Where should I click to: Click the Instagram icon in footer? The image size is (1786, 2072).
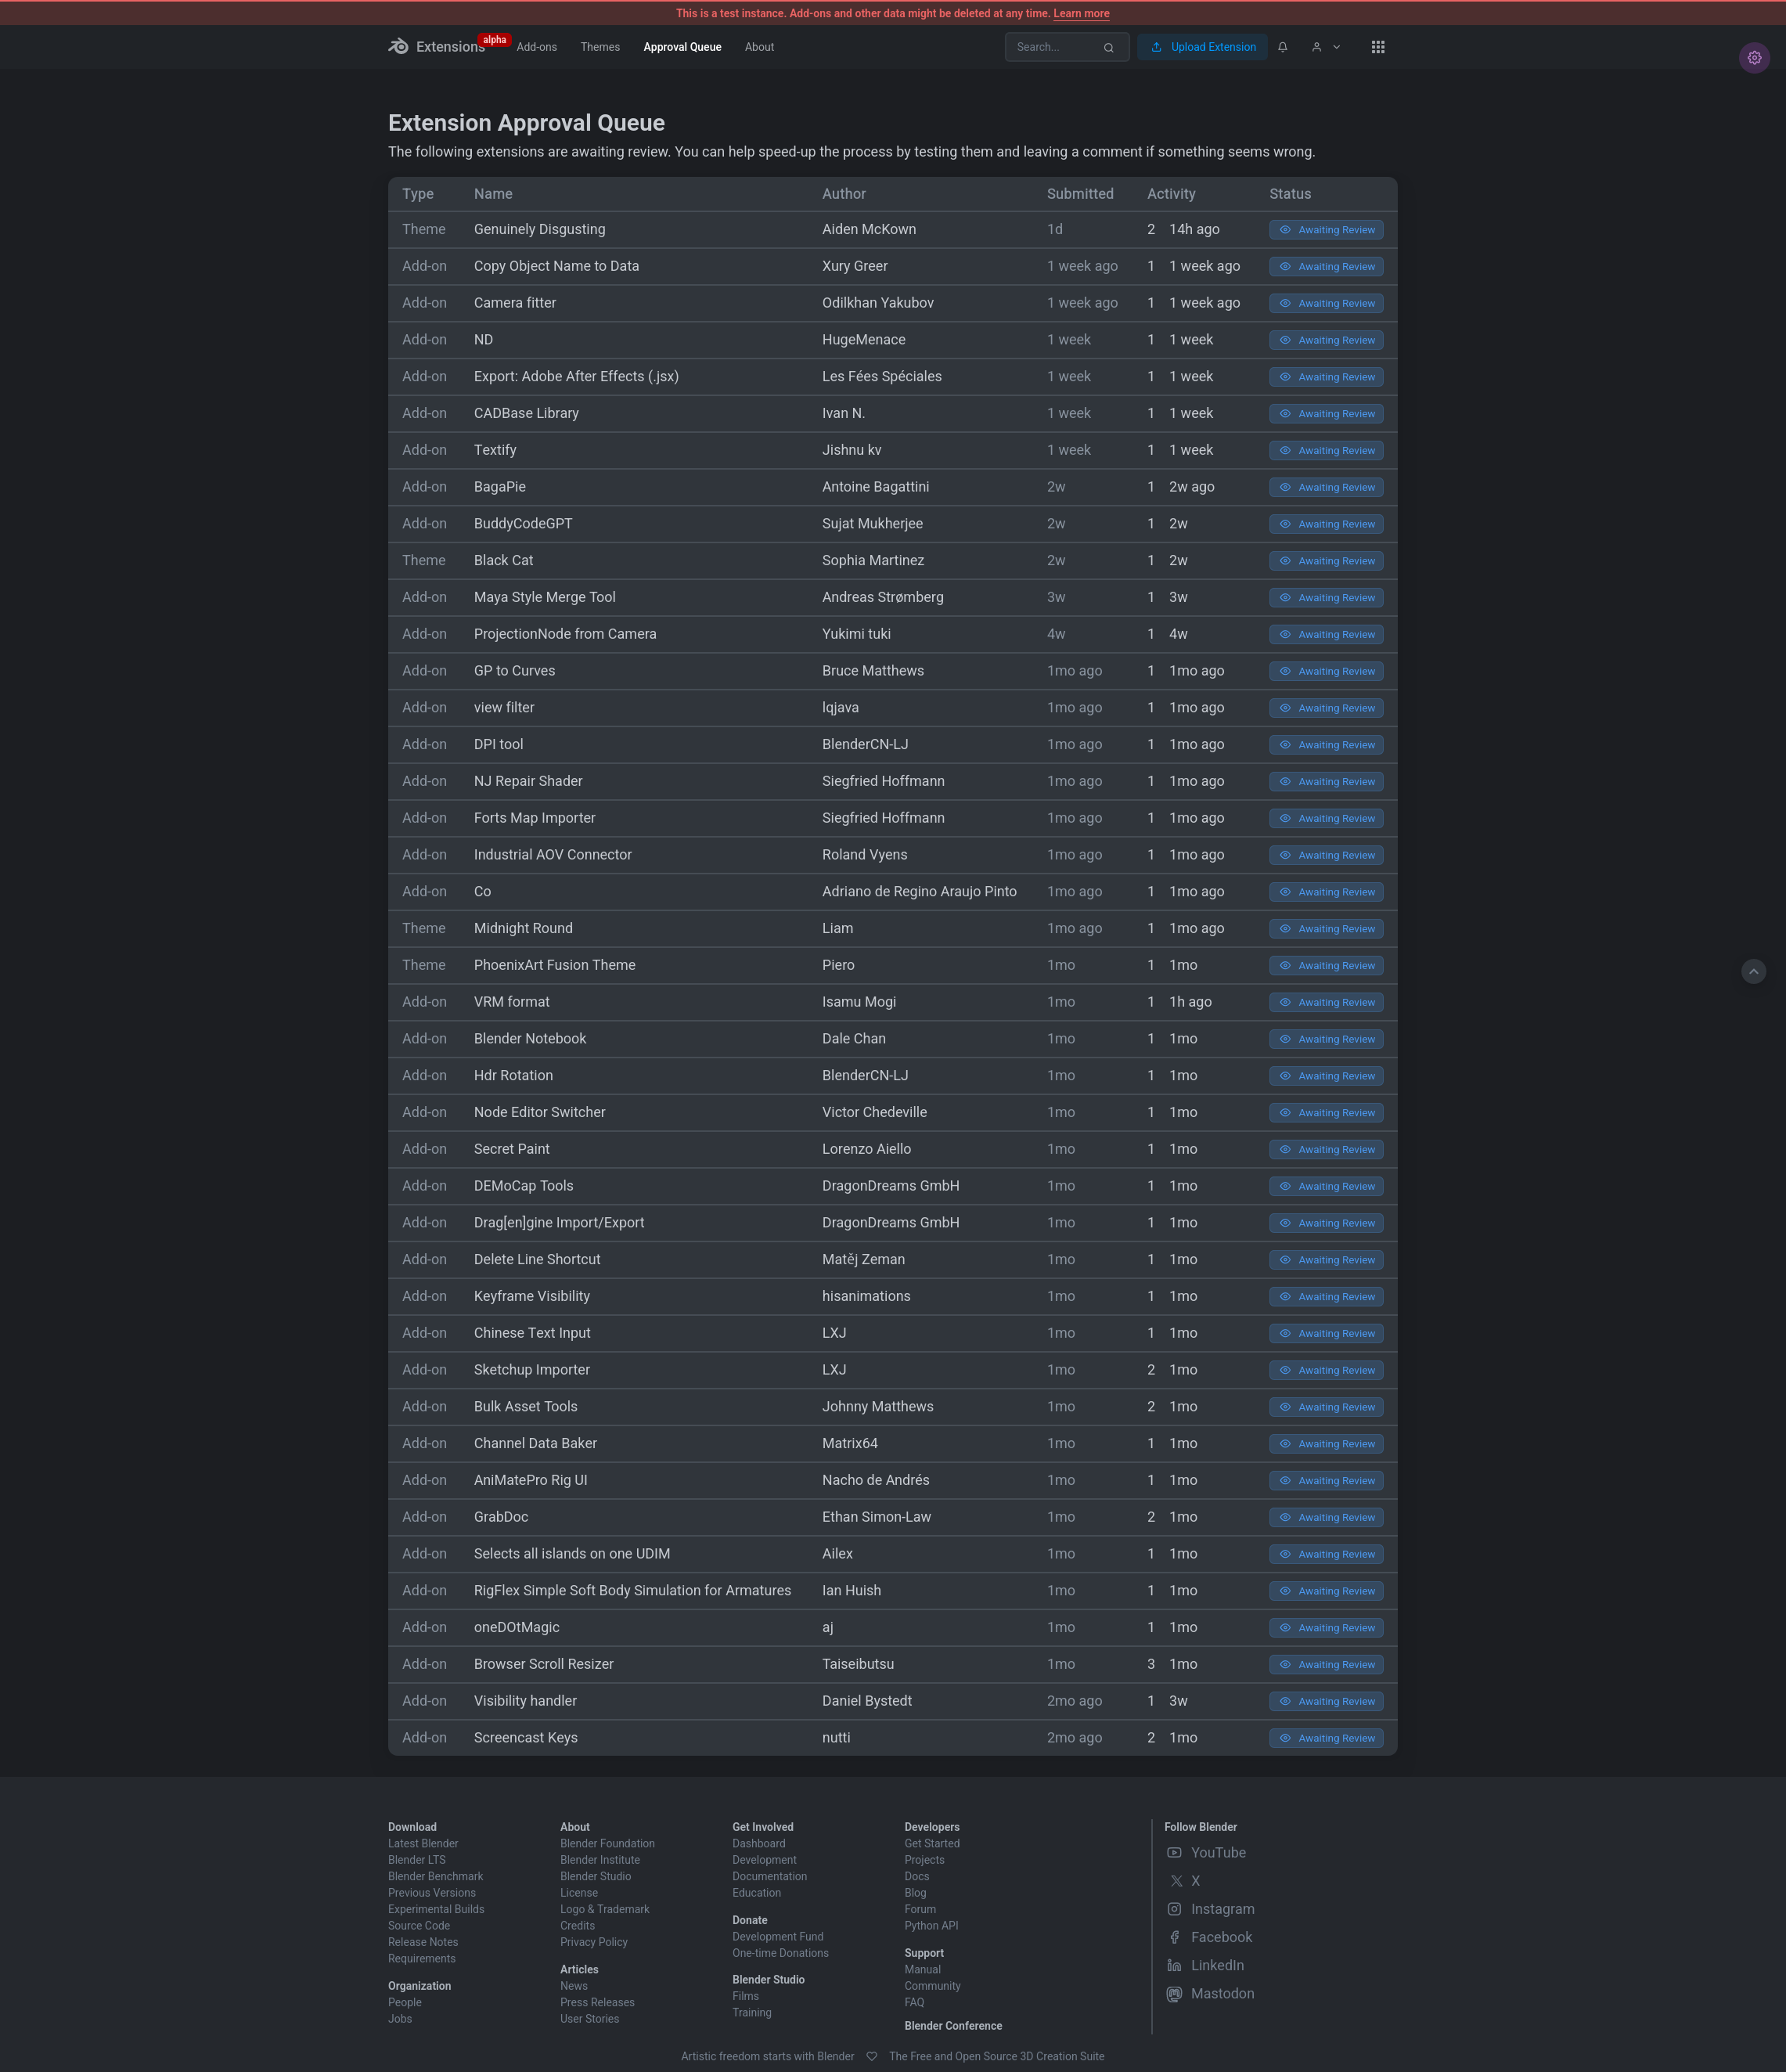(1174, 1909)
